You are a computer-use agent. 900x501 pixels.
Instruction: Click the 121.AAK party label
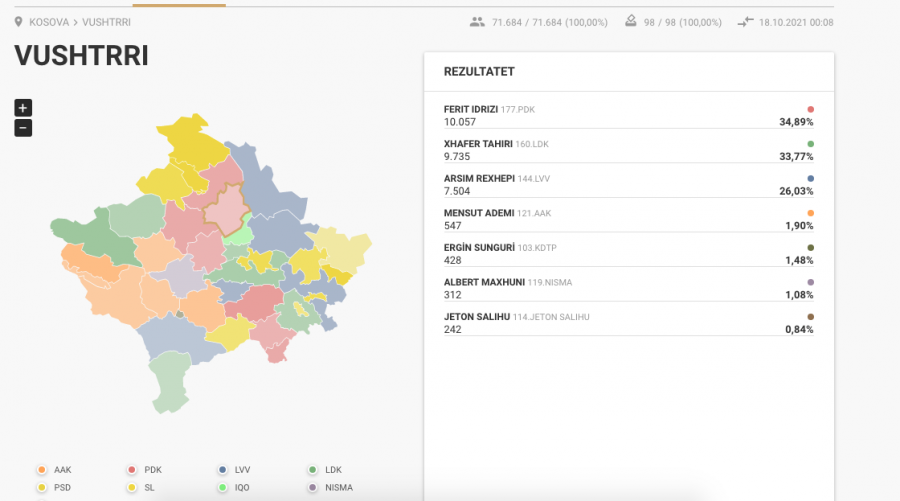click(534, 213)
